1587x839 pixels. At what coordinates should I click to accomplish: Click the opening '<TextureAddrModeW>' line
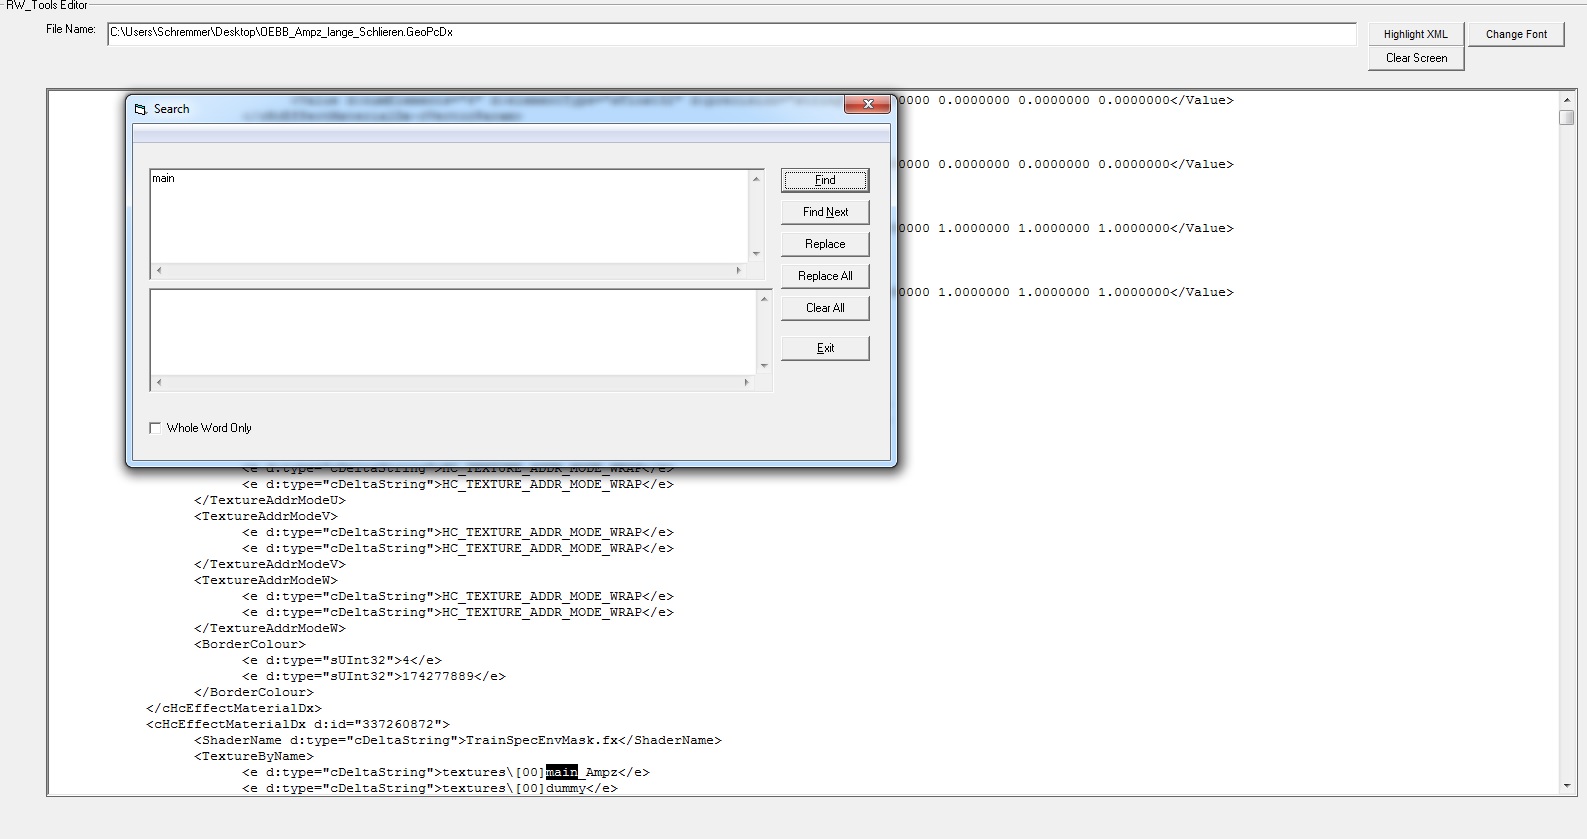(x=266, y=580)
